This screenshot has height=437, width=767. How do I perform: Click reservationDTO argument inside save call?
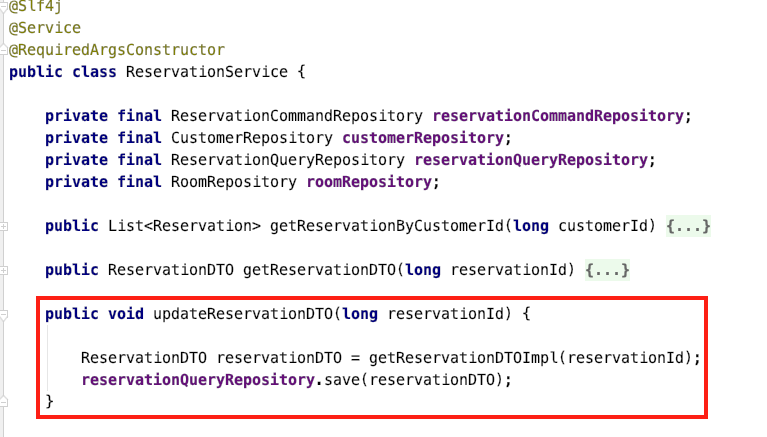coord(432,380)
